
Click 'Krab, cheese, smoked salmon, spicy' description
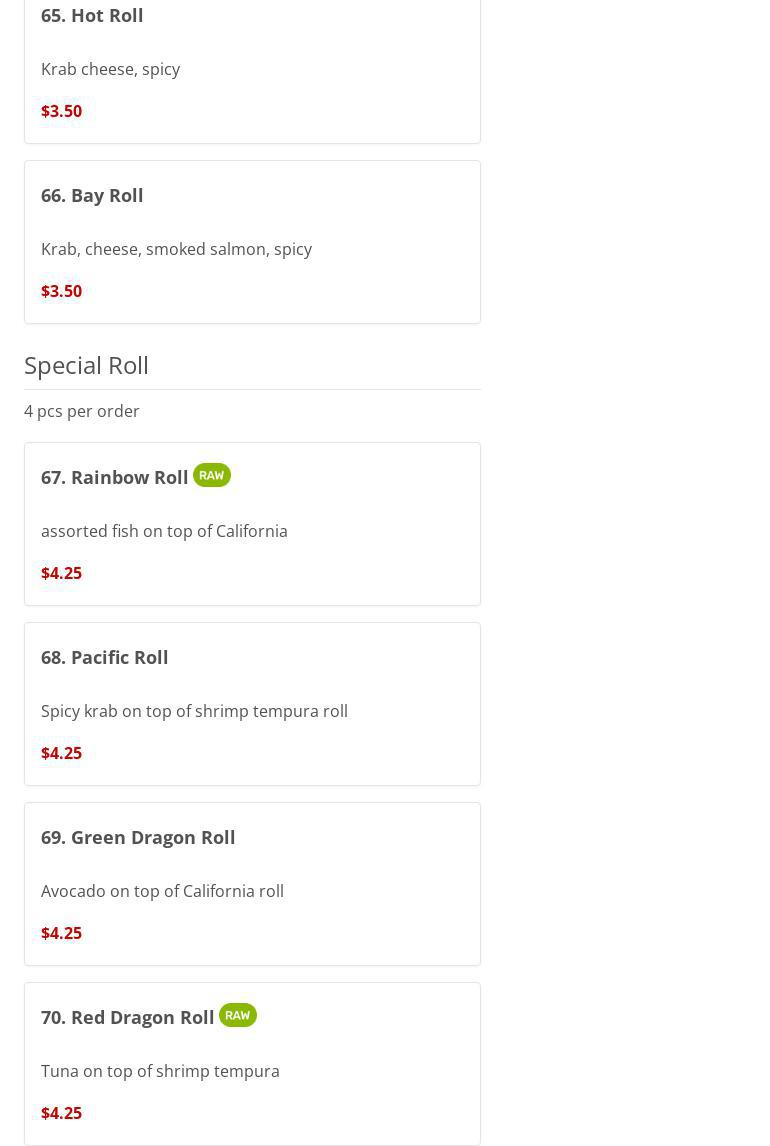pyautogui.click(x=176, y=249)
